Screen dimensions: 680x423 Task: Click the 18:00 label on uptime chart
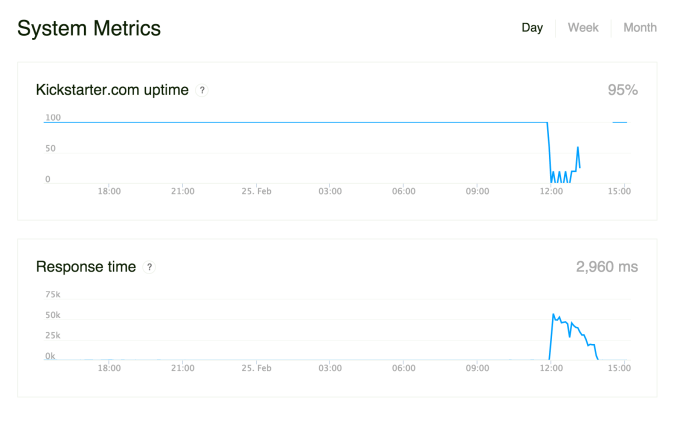point(109,191)
